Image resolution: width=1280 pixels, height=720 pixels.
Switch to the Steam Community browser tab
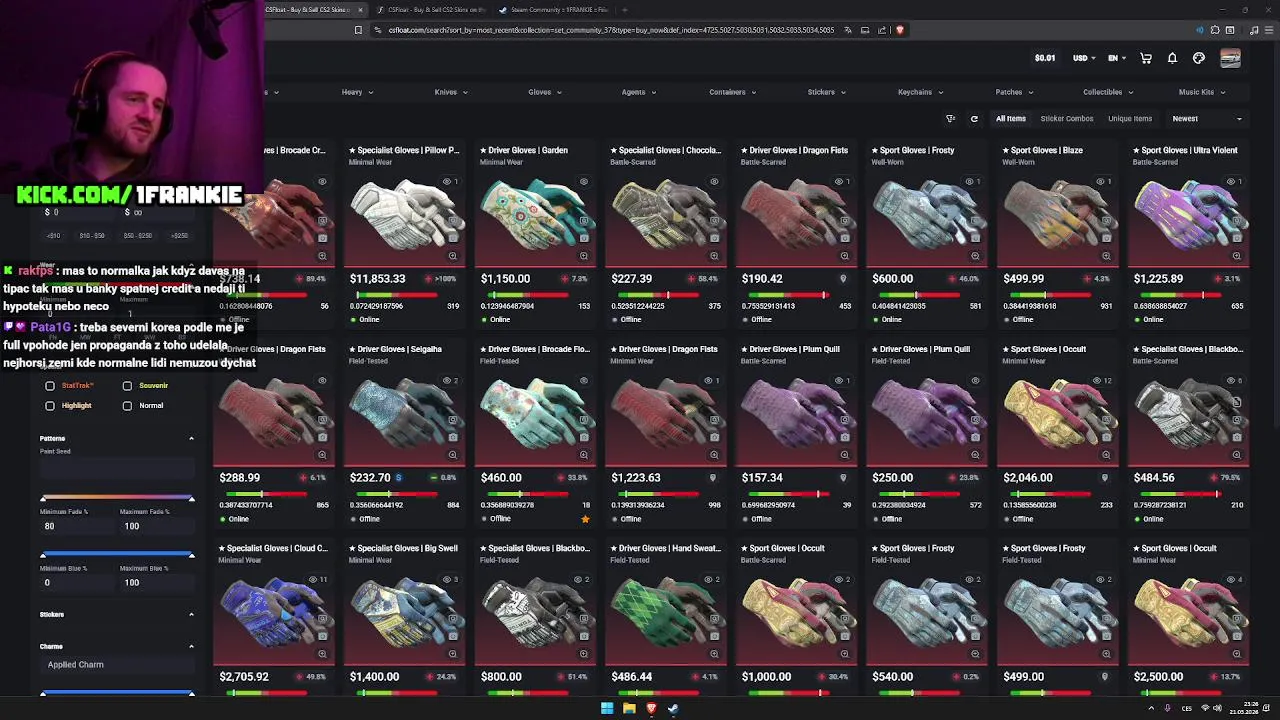click(553, 10)
